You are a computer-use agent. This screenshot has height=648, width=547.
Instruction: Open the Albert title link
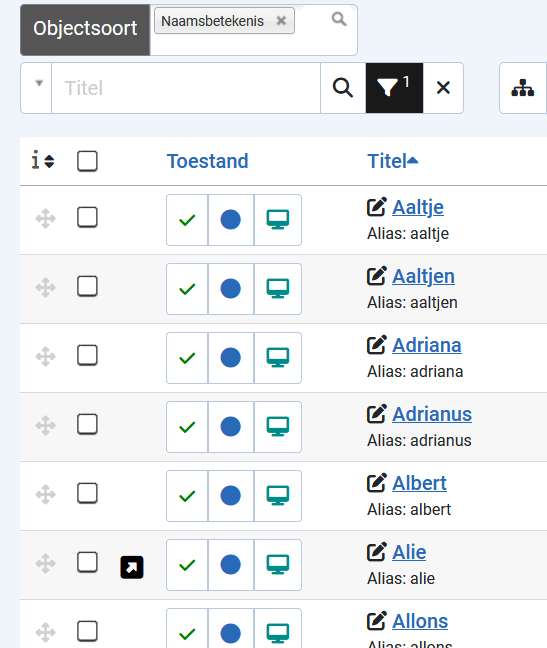coord(419,483)
